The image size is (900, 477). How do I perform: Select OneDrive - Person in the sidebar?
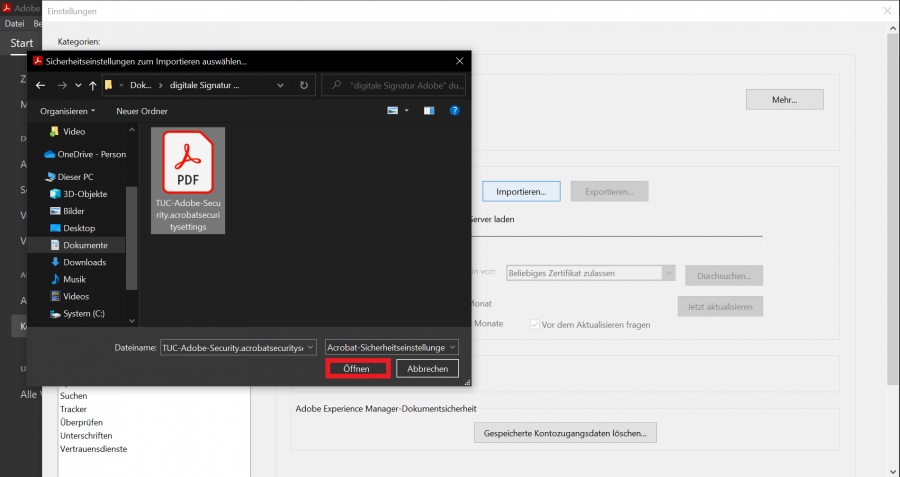click(85, 154)
